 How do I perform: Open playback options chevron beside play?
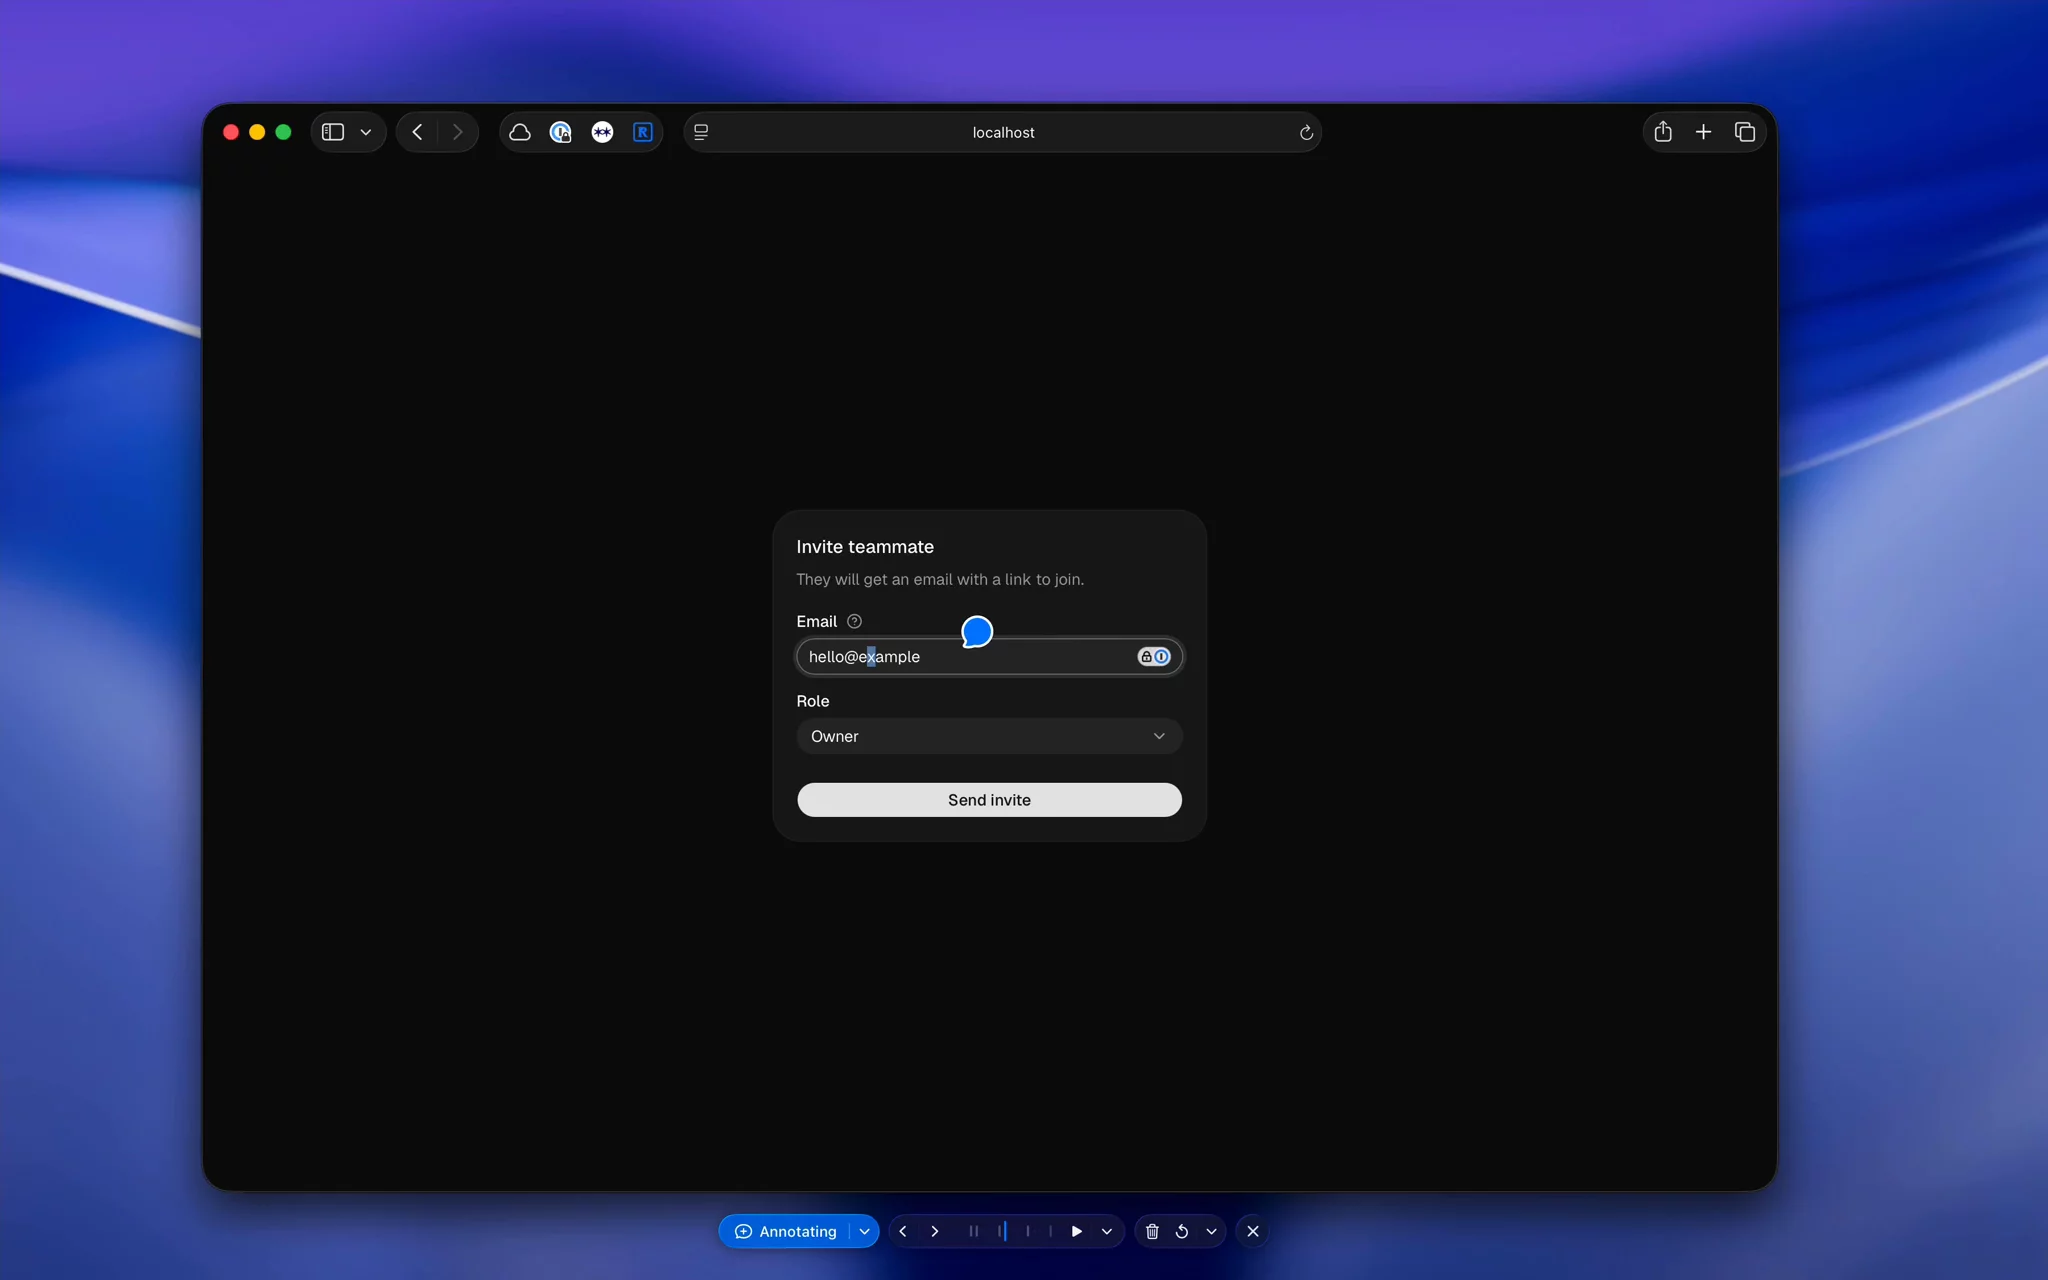(1107, 1231)
